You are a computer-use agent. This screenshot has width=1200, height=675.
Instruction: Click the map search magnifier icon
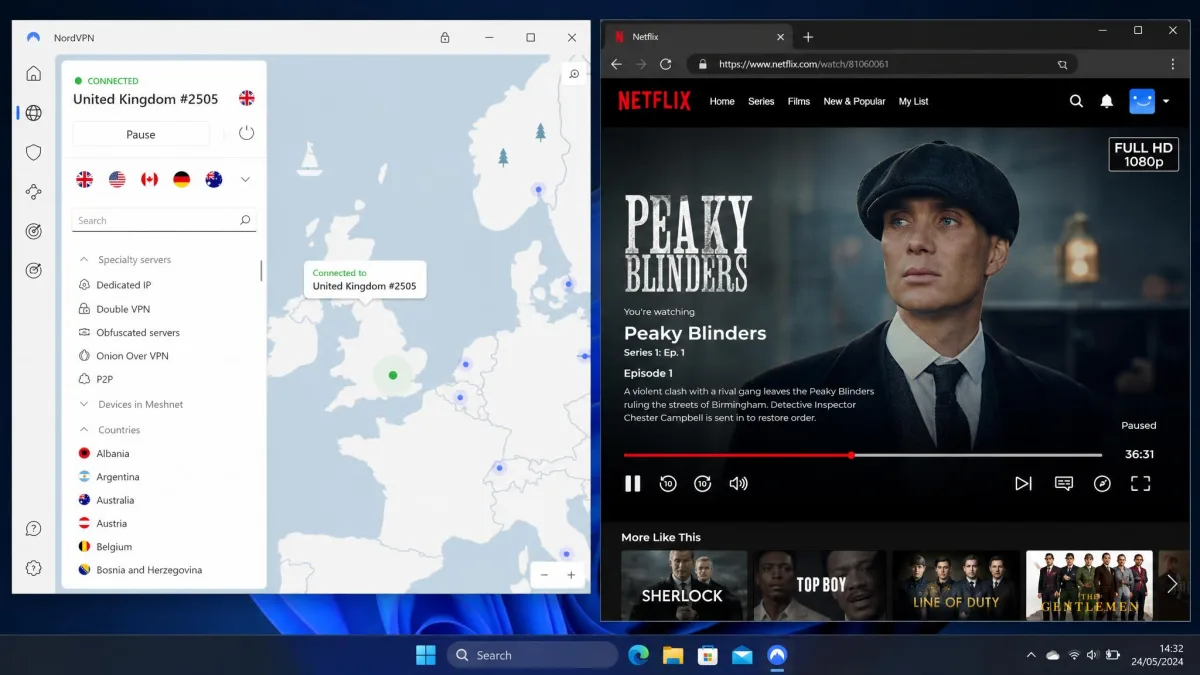[574, 74]
